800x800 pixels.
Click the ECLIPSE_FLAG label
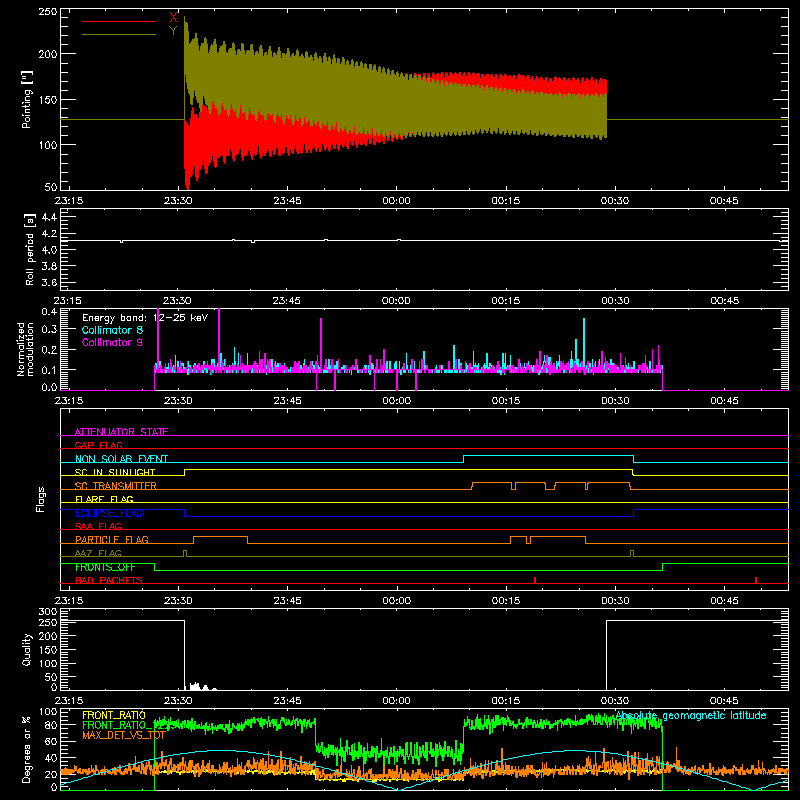pos(109,513)
